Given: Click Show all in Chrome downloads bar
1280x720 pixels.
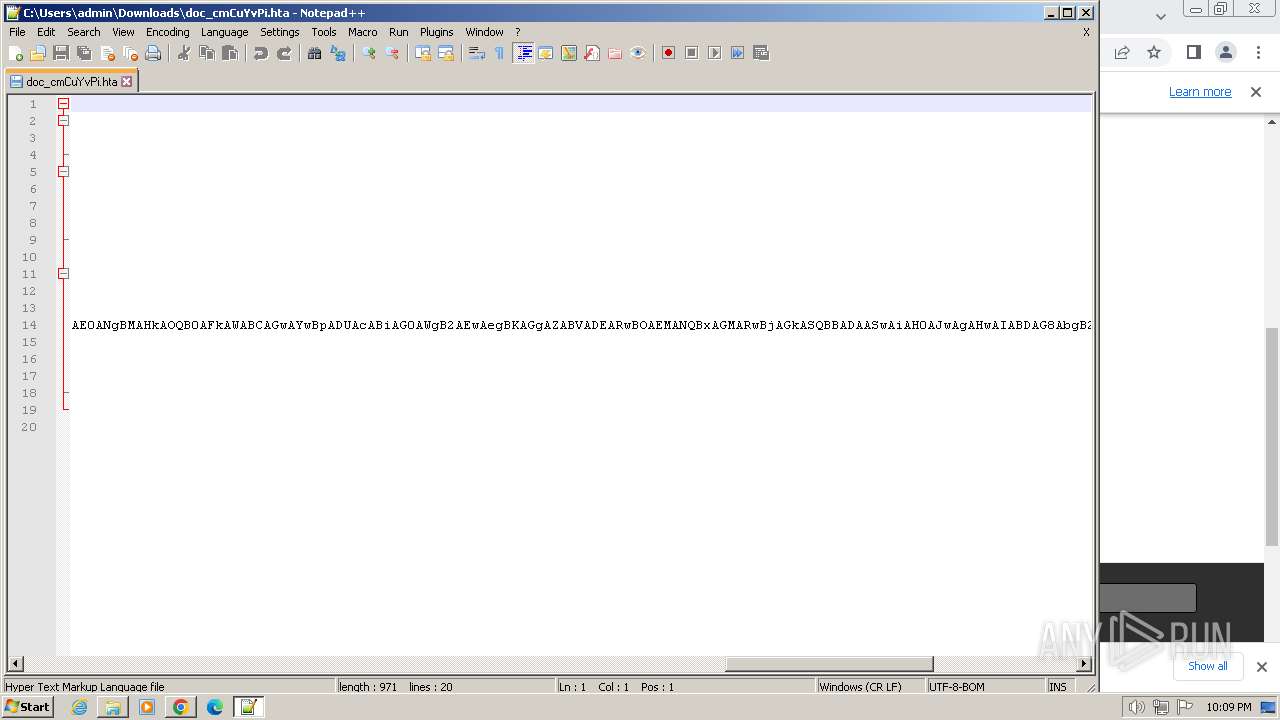Looking at the screenshot, I should pos(1207,666).
